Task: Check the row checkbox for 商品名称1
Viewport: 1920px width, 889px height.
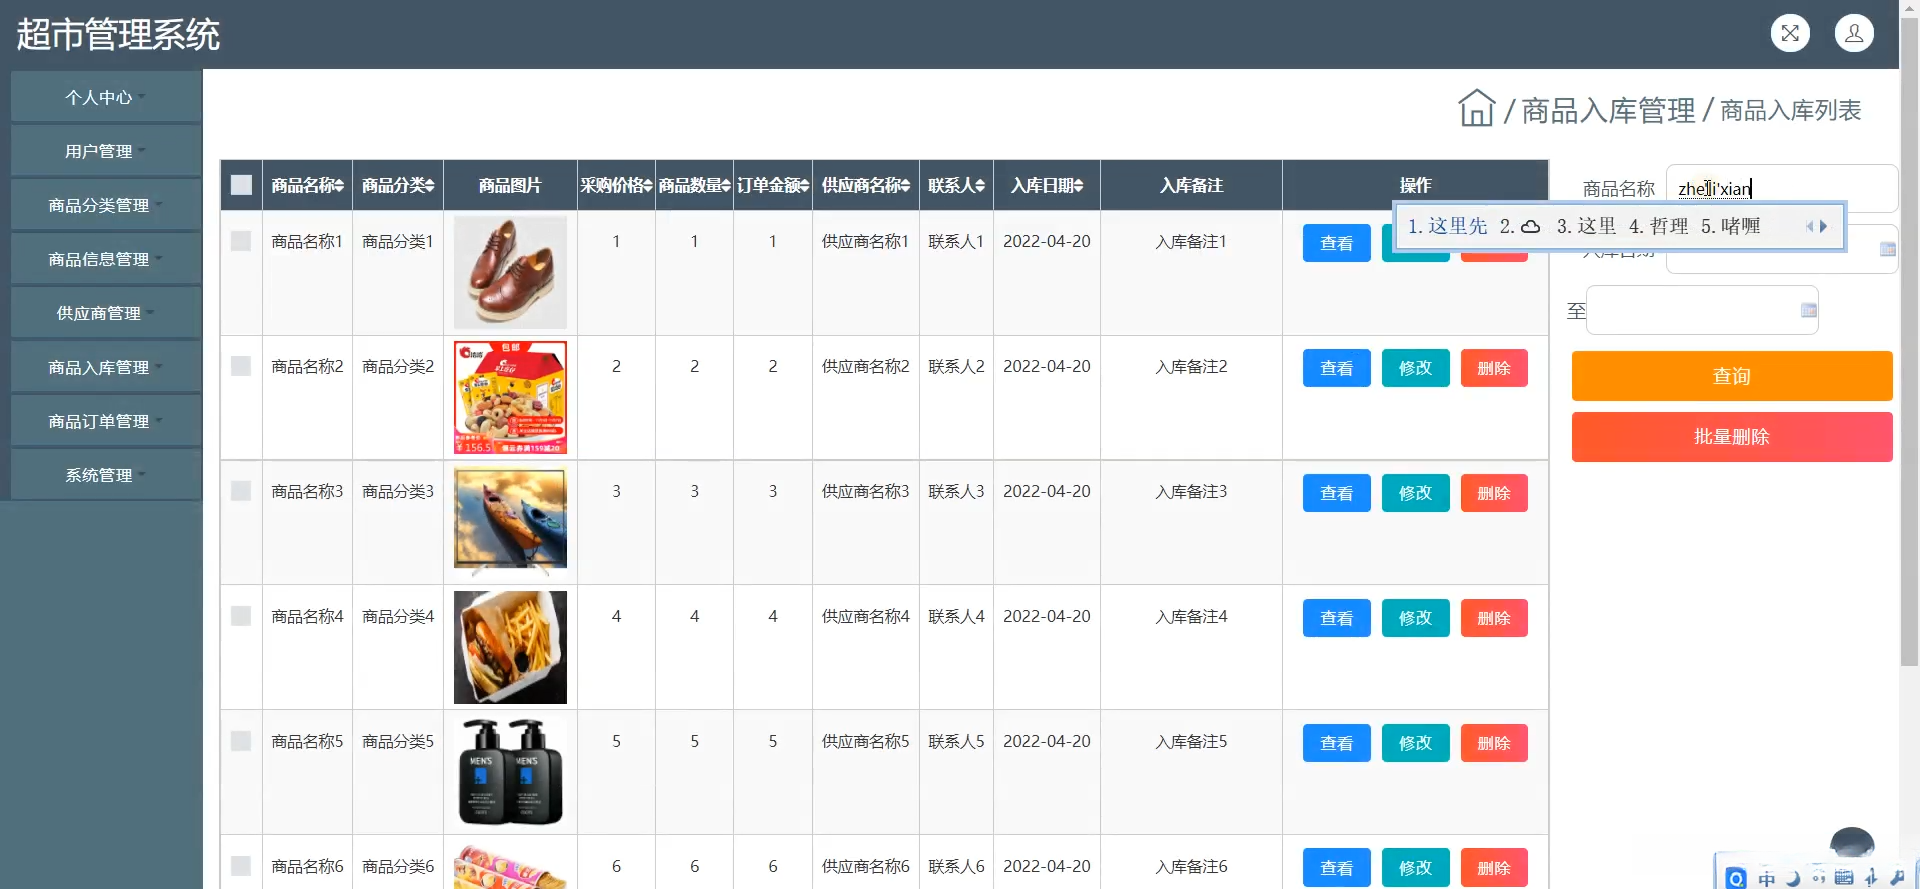Action: pyautogui.click(x=241, y=241)
